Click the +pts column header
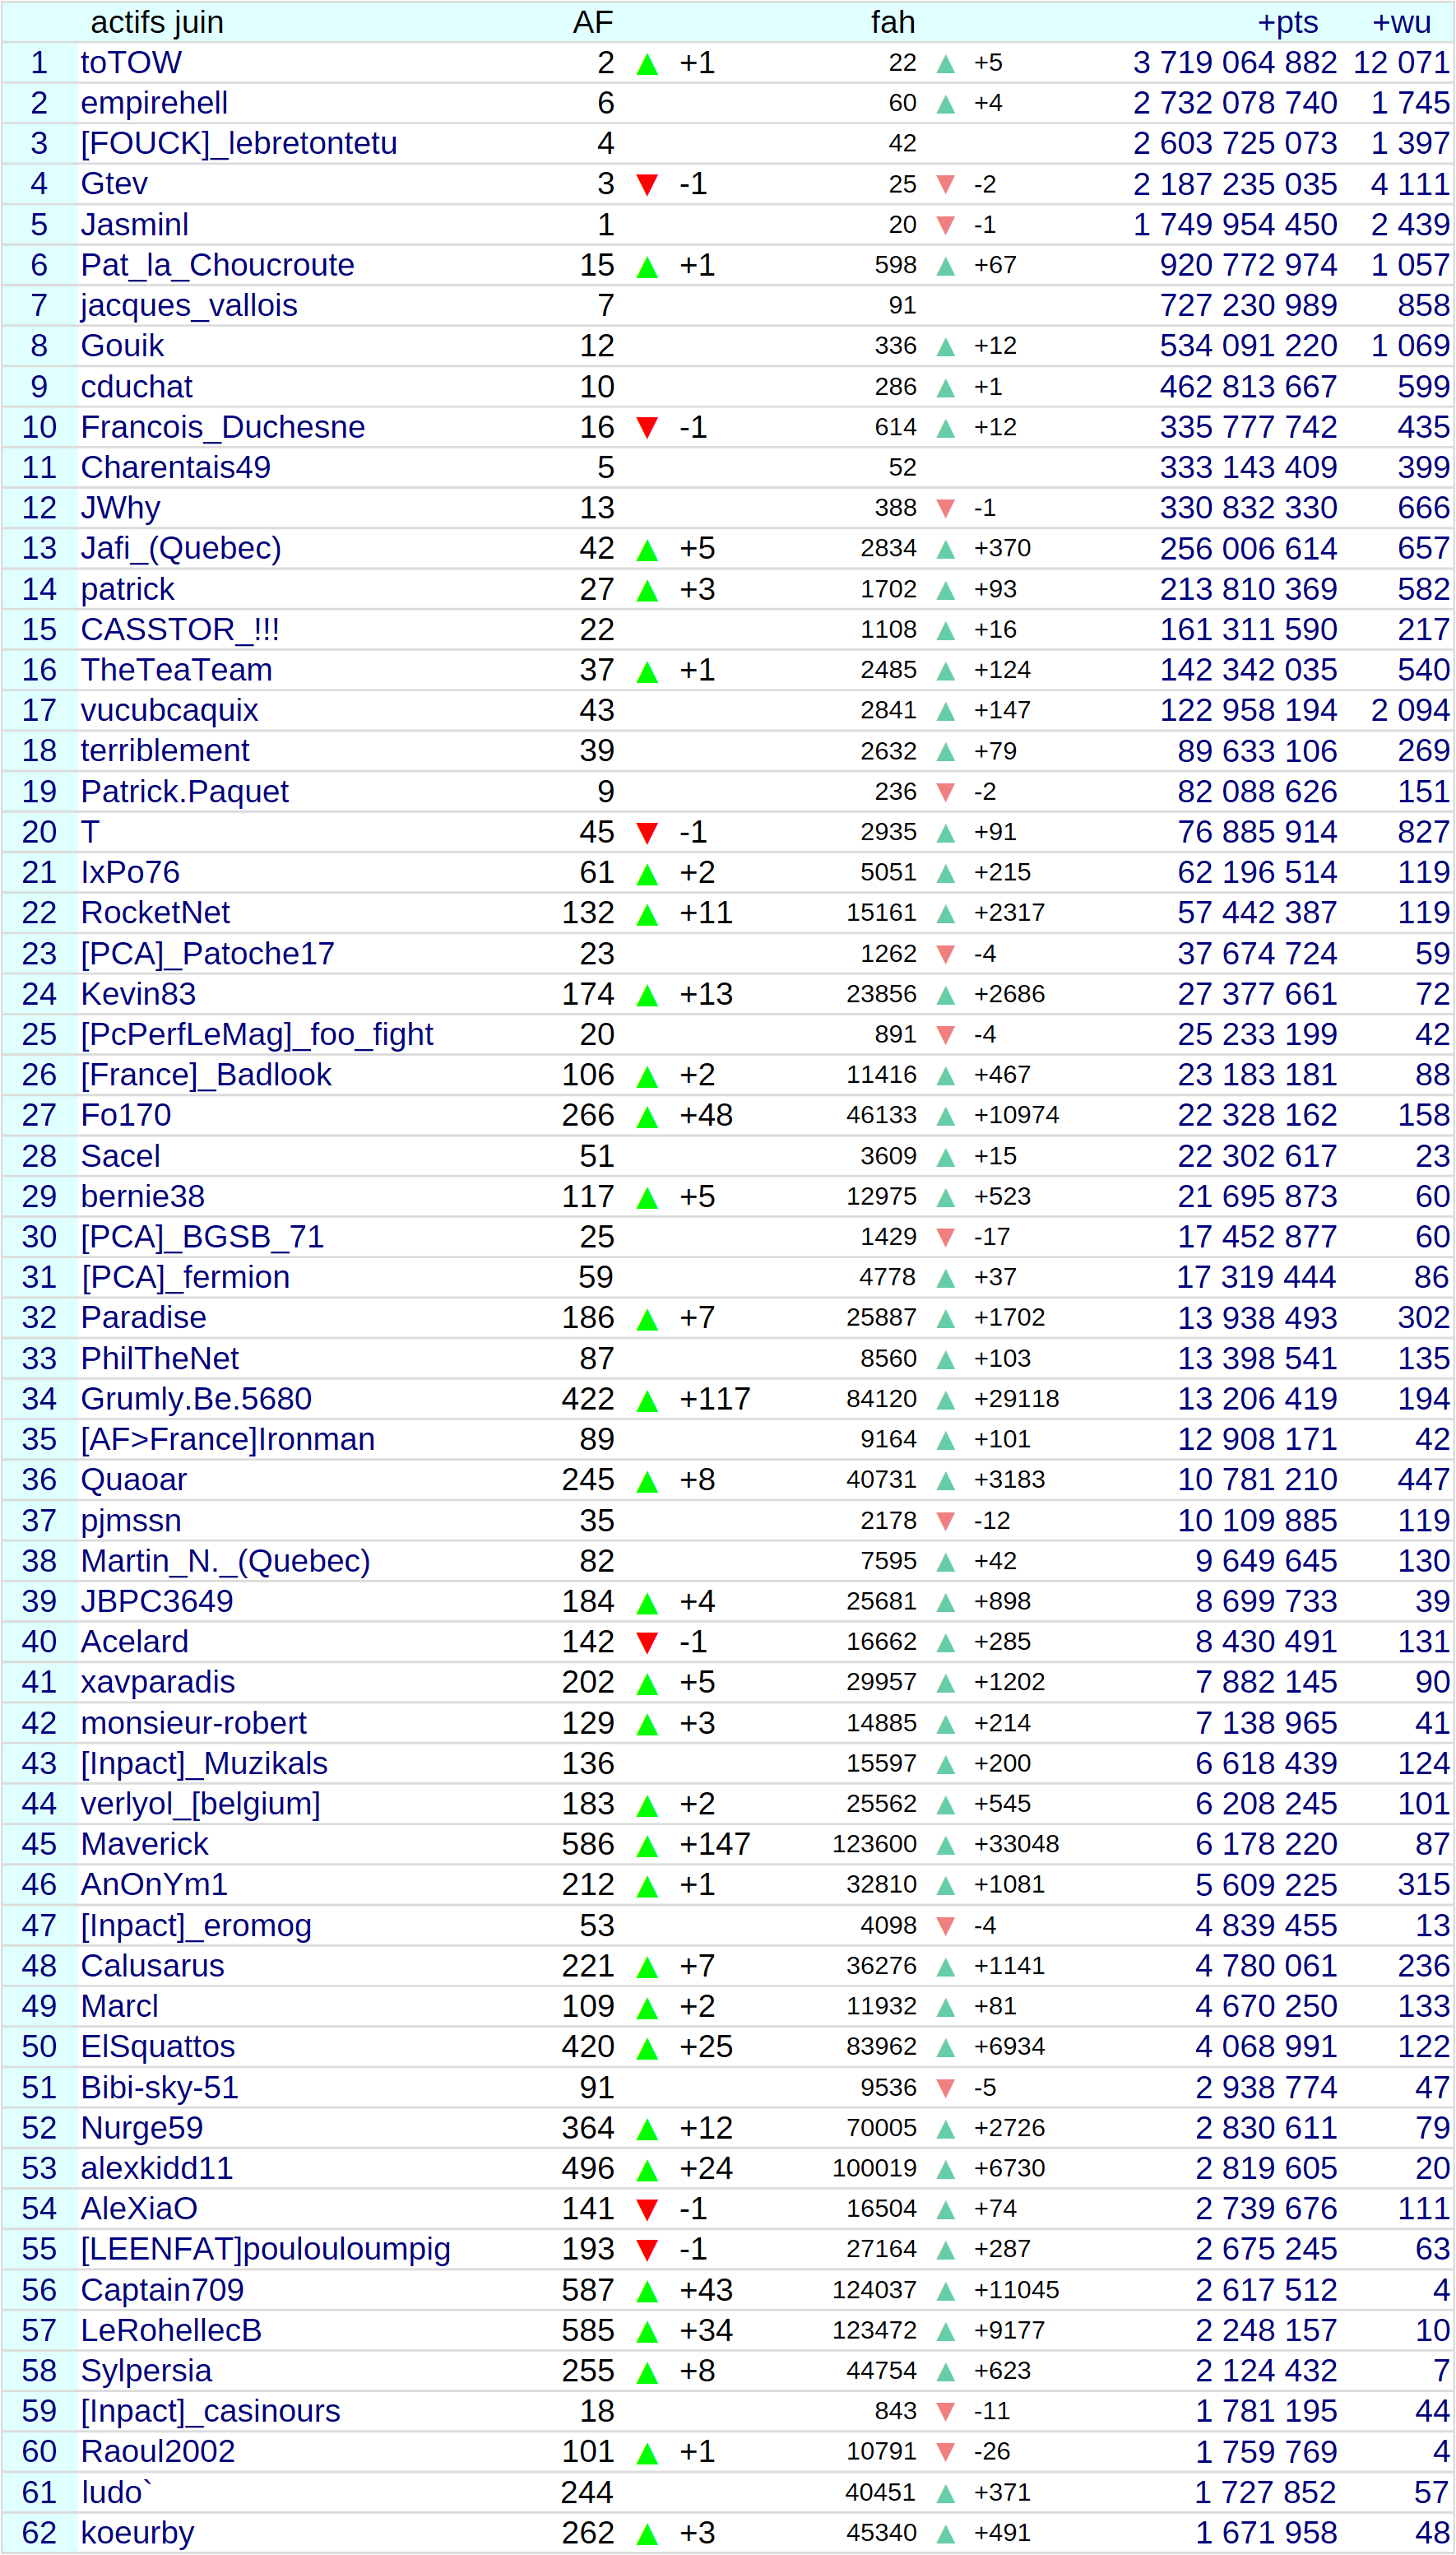Screen dimensions: 1456x2555 pyautogui.click(x=1287, y=22)
